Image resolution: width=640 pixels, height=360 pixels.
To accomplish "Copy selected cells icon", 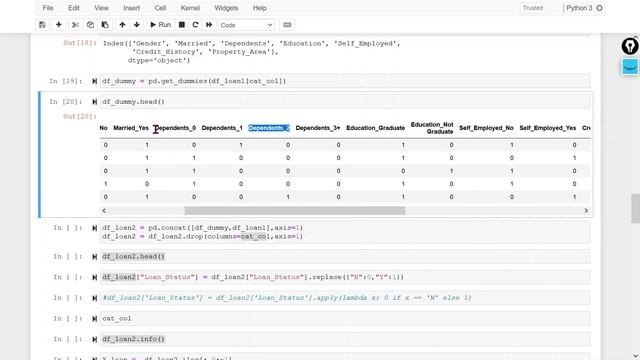I will pyautogui.click(x=90, y=25).
